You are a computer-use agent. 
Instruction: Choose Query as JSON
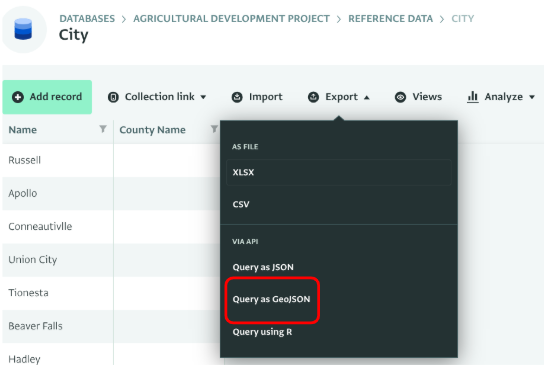coord(263,267)
